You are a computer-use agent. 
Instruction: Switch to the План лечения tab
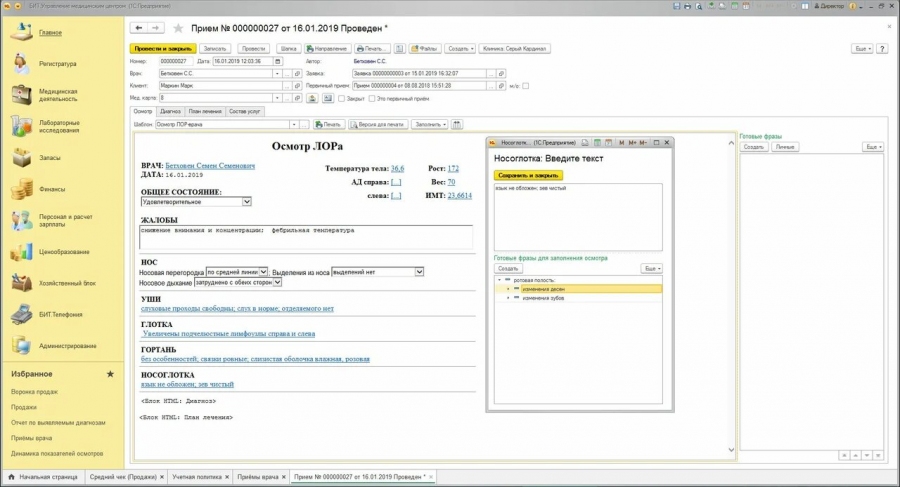[x=205, y=111]
